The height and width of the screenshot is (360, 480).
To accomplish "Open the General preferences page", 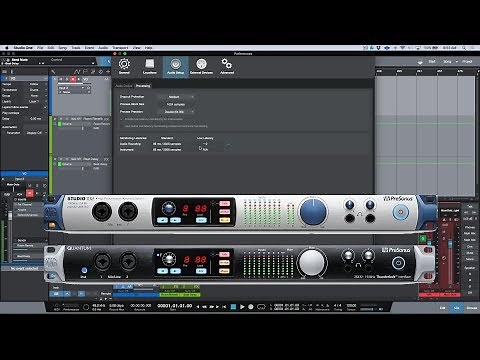I will (124, 67).
